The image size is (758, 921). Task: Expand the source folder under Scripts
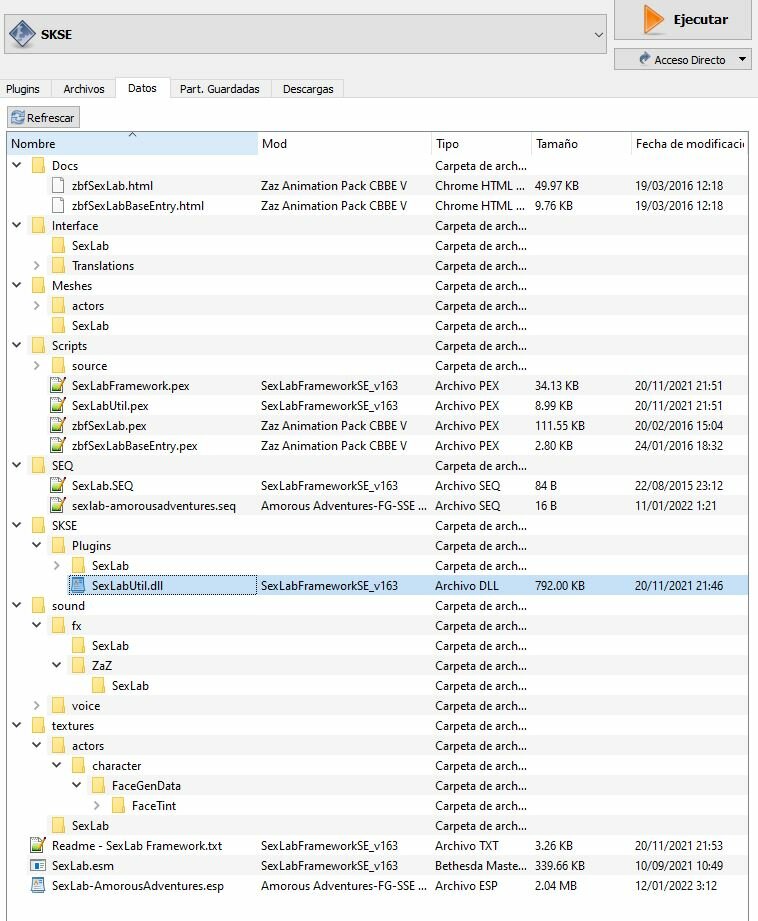click(36, 365)
